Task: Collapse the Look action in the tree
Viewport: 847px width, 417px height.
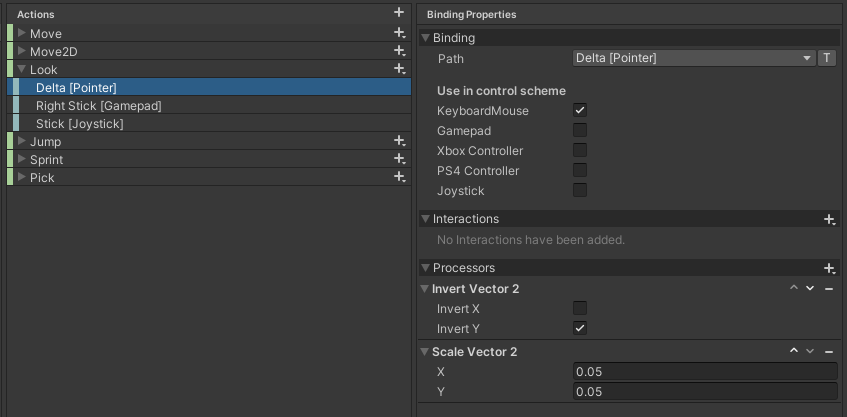Action: [x=22, y=69]
